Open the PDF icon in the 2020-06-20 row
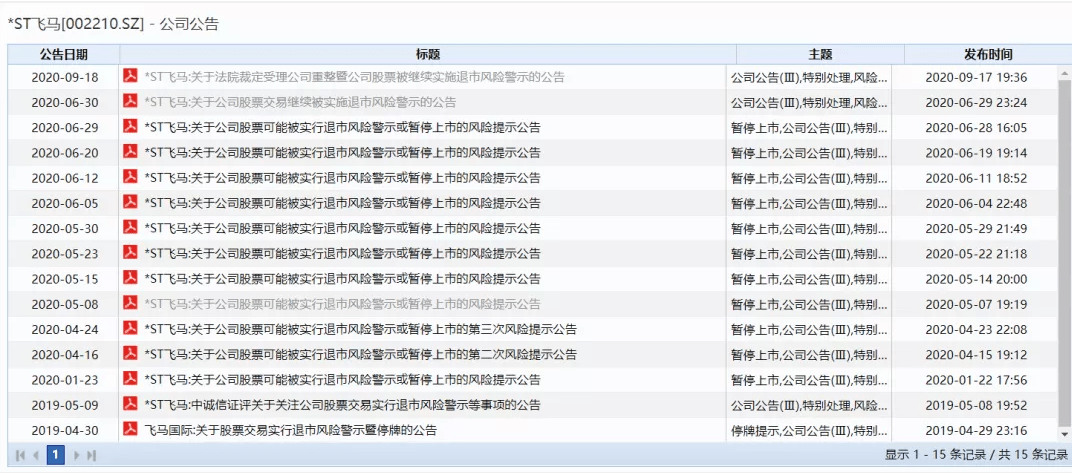 click(131, 152)
